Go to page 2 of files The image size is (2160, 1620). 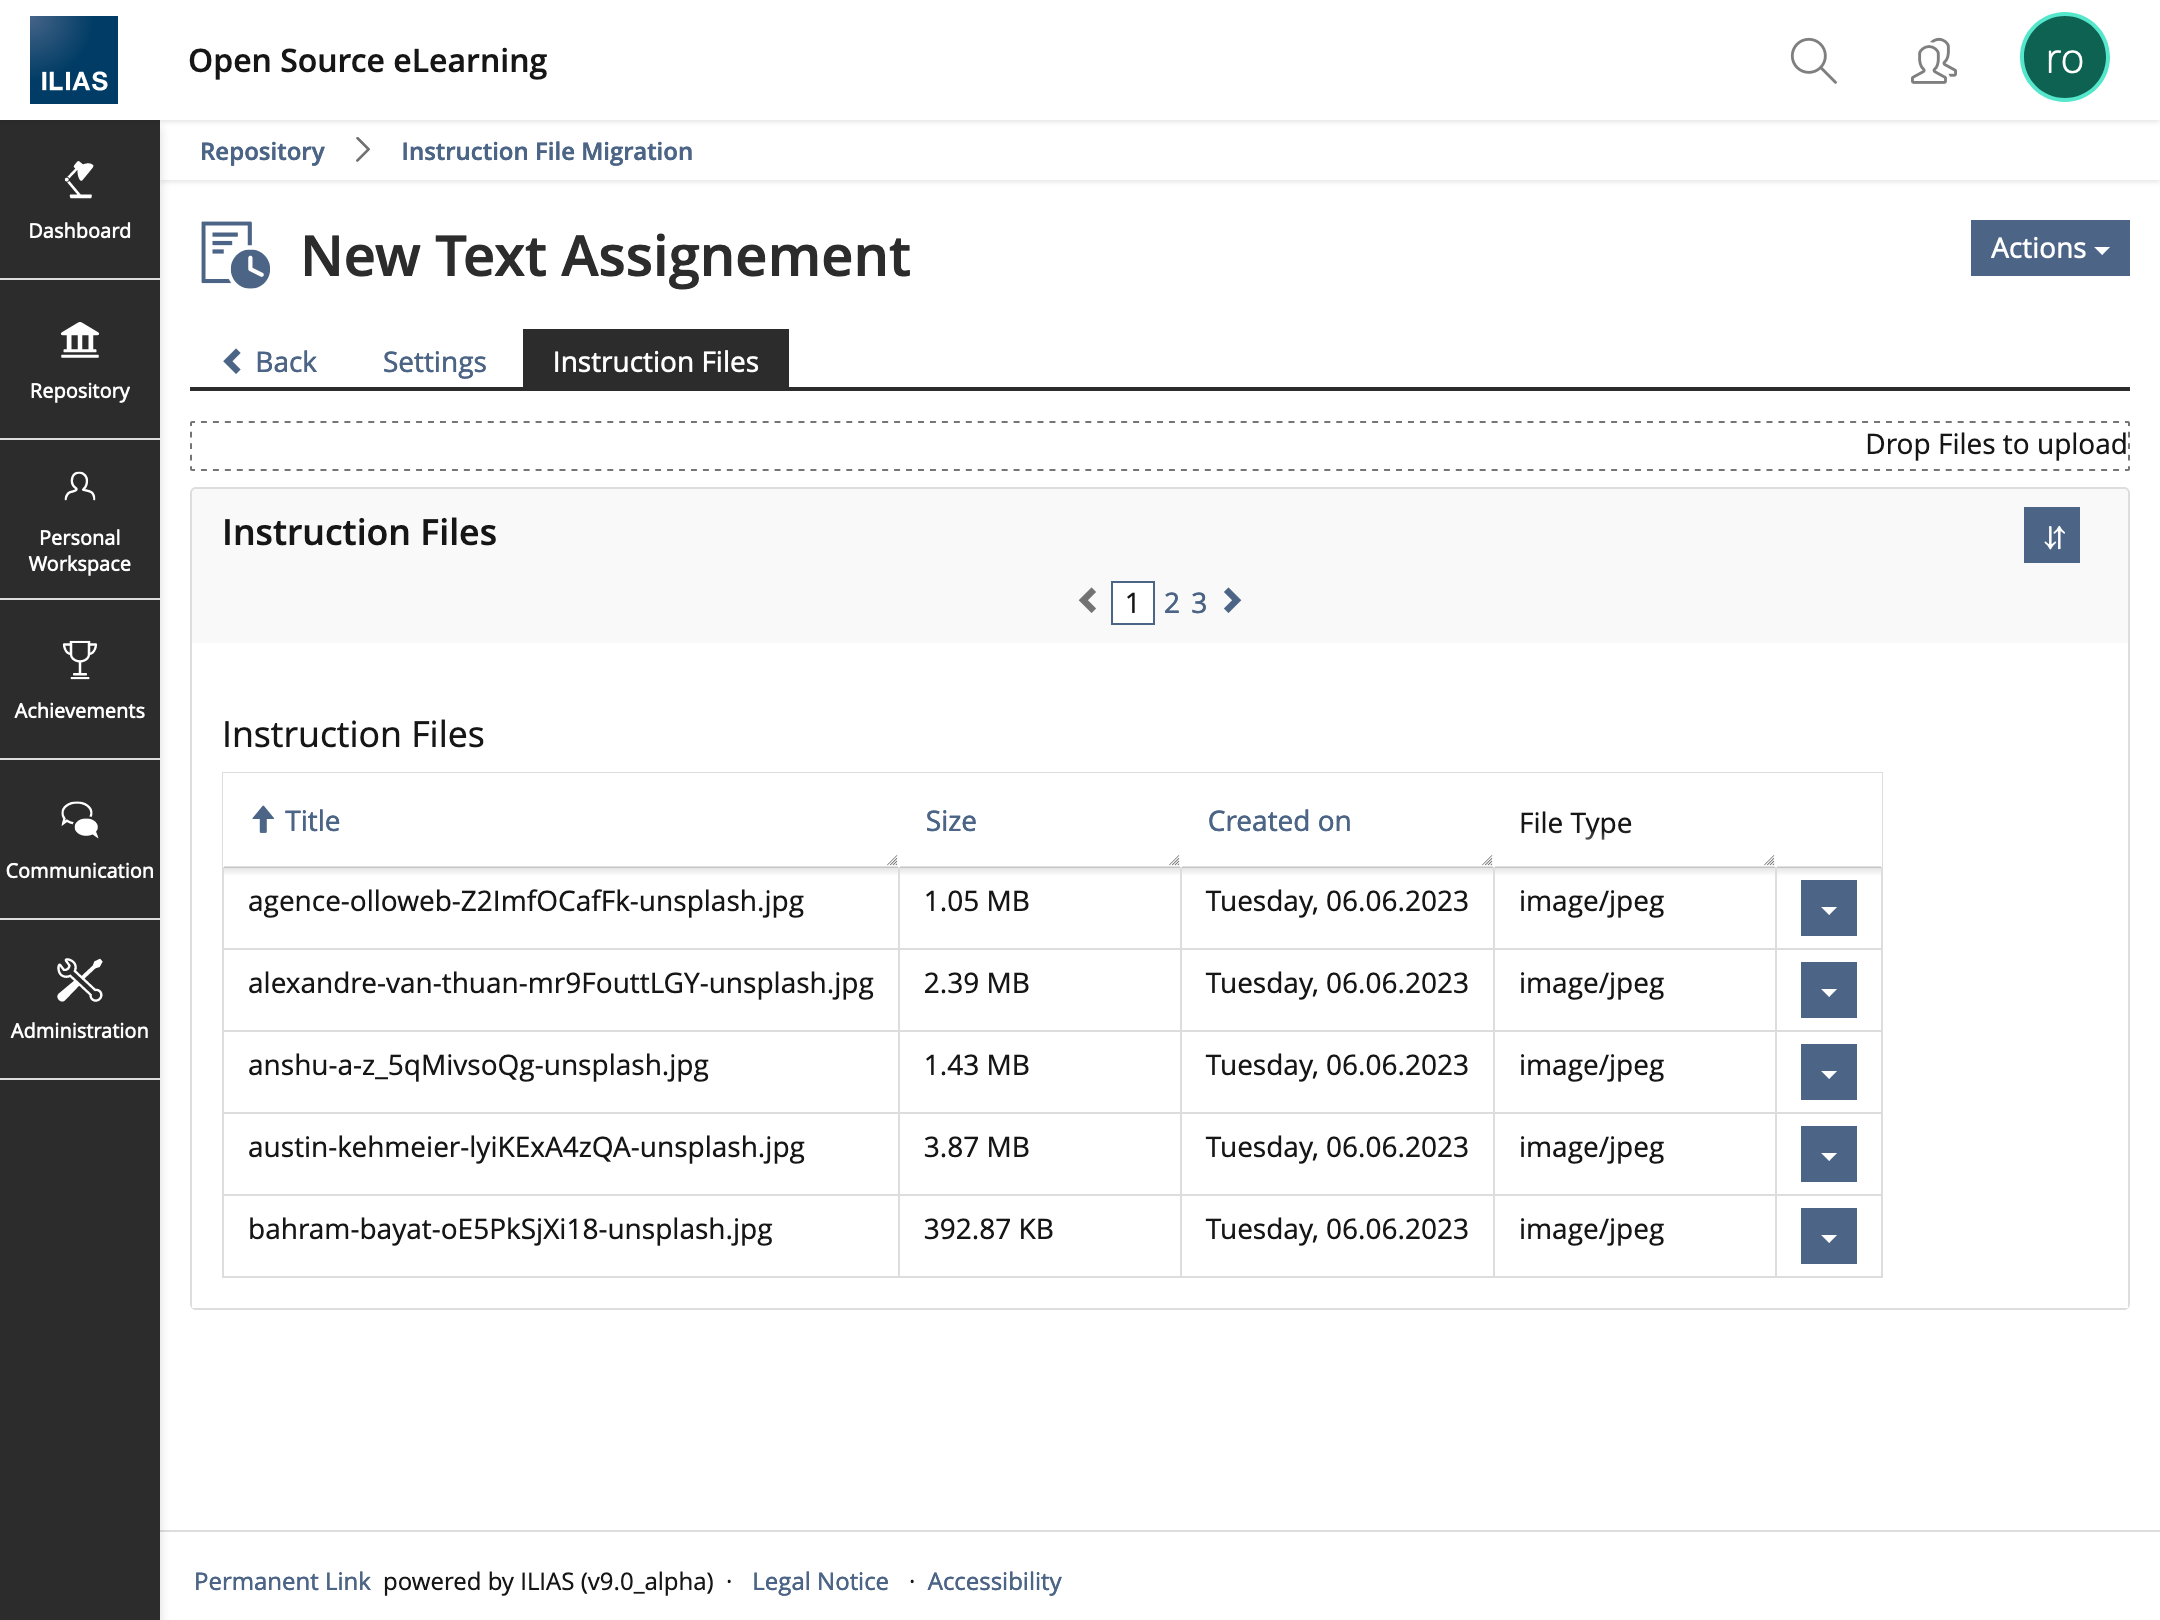1171,603
